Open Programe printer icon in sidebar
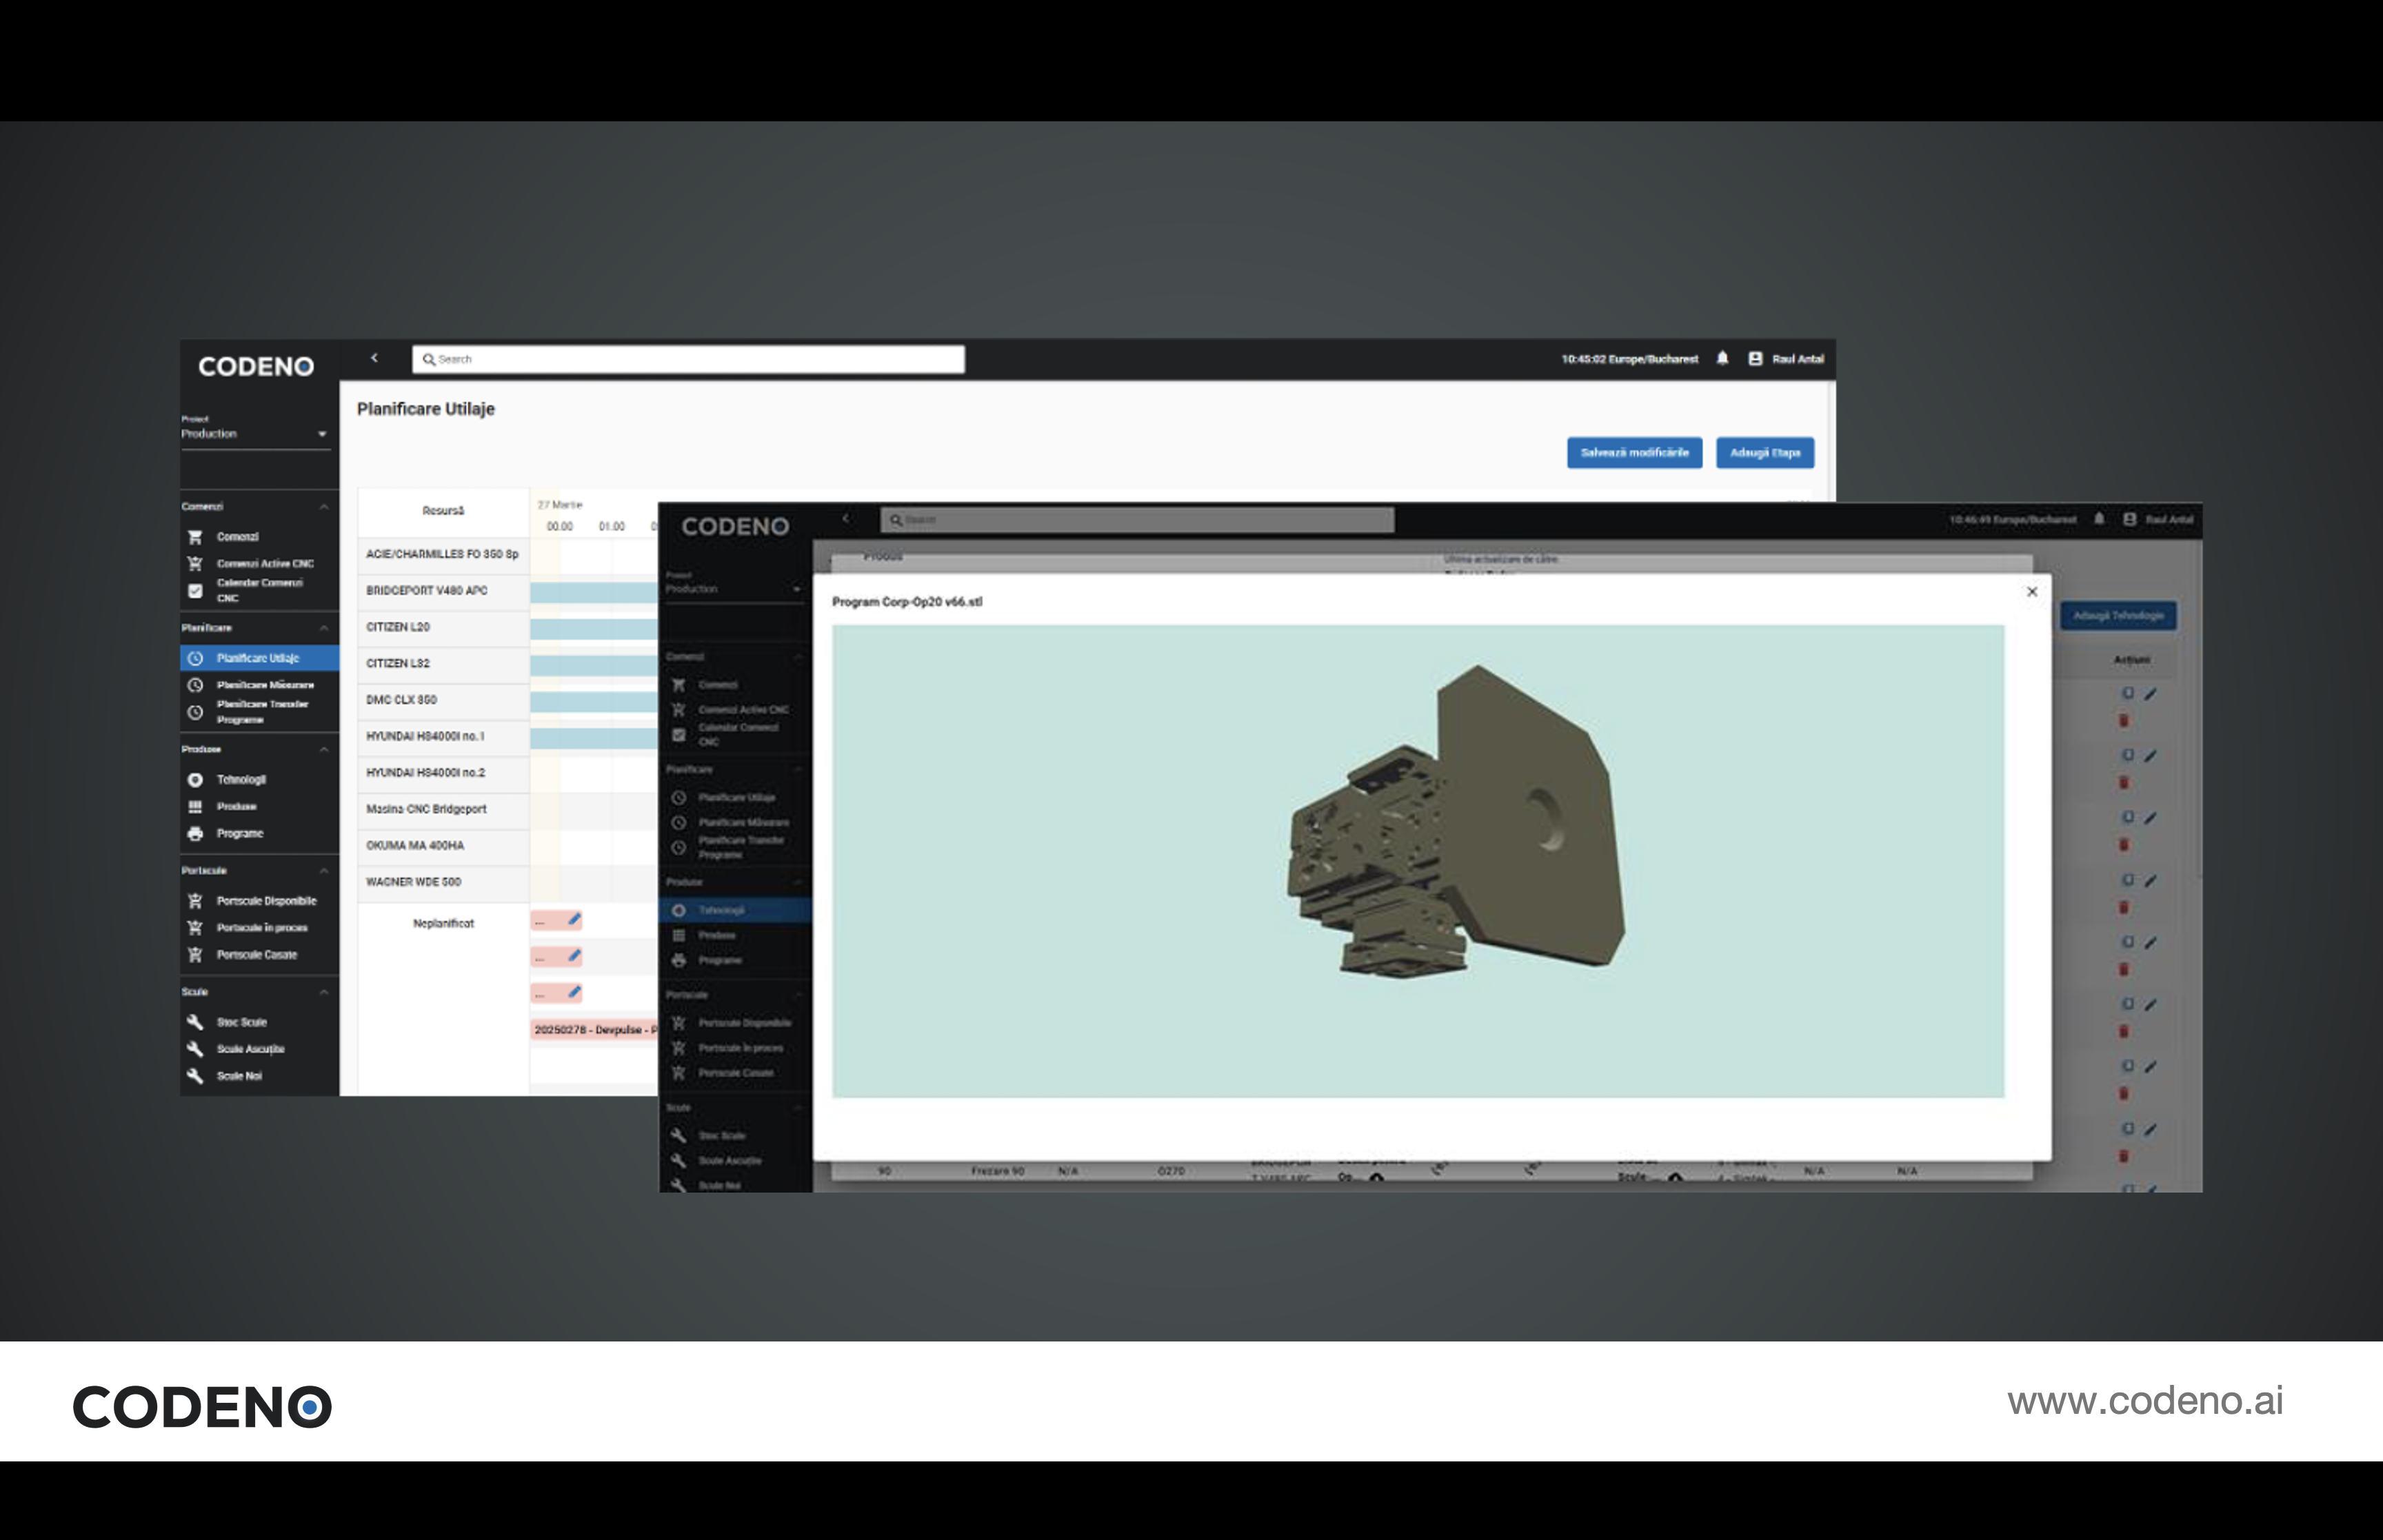The width and height of the screenshot is (2383, 1540). (195, 834)
